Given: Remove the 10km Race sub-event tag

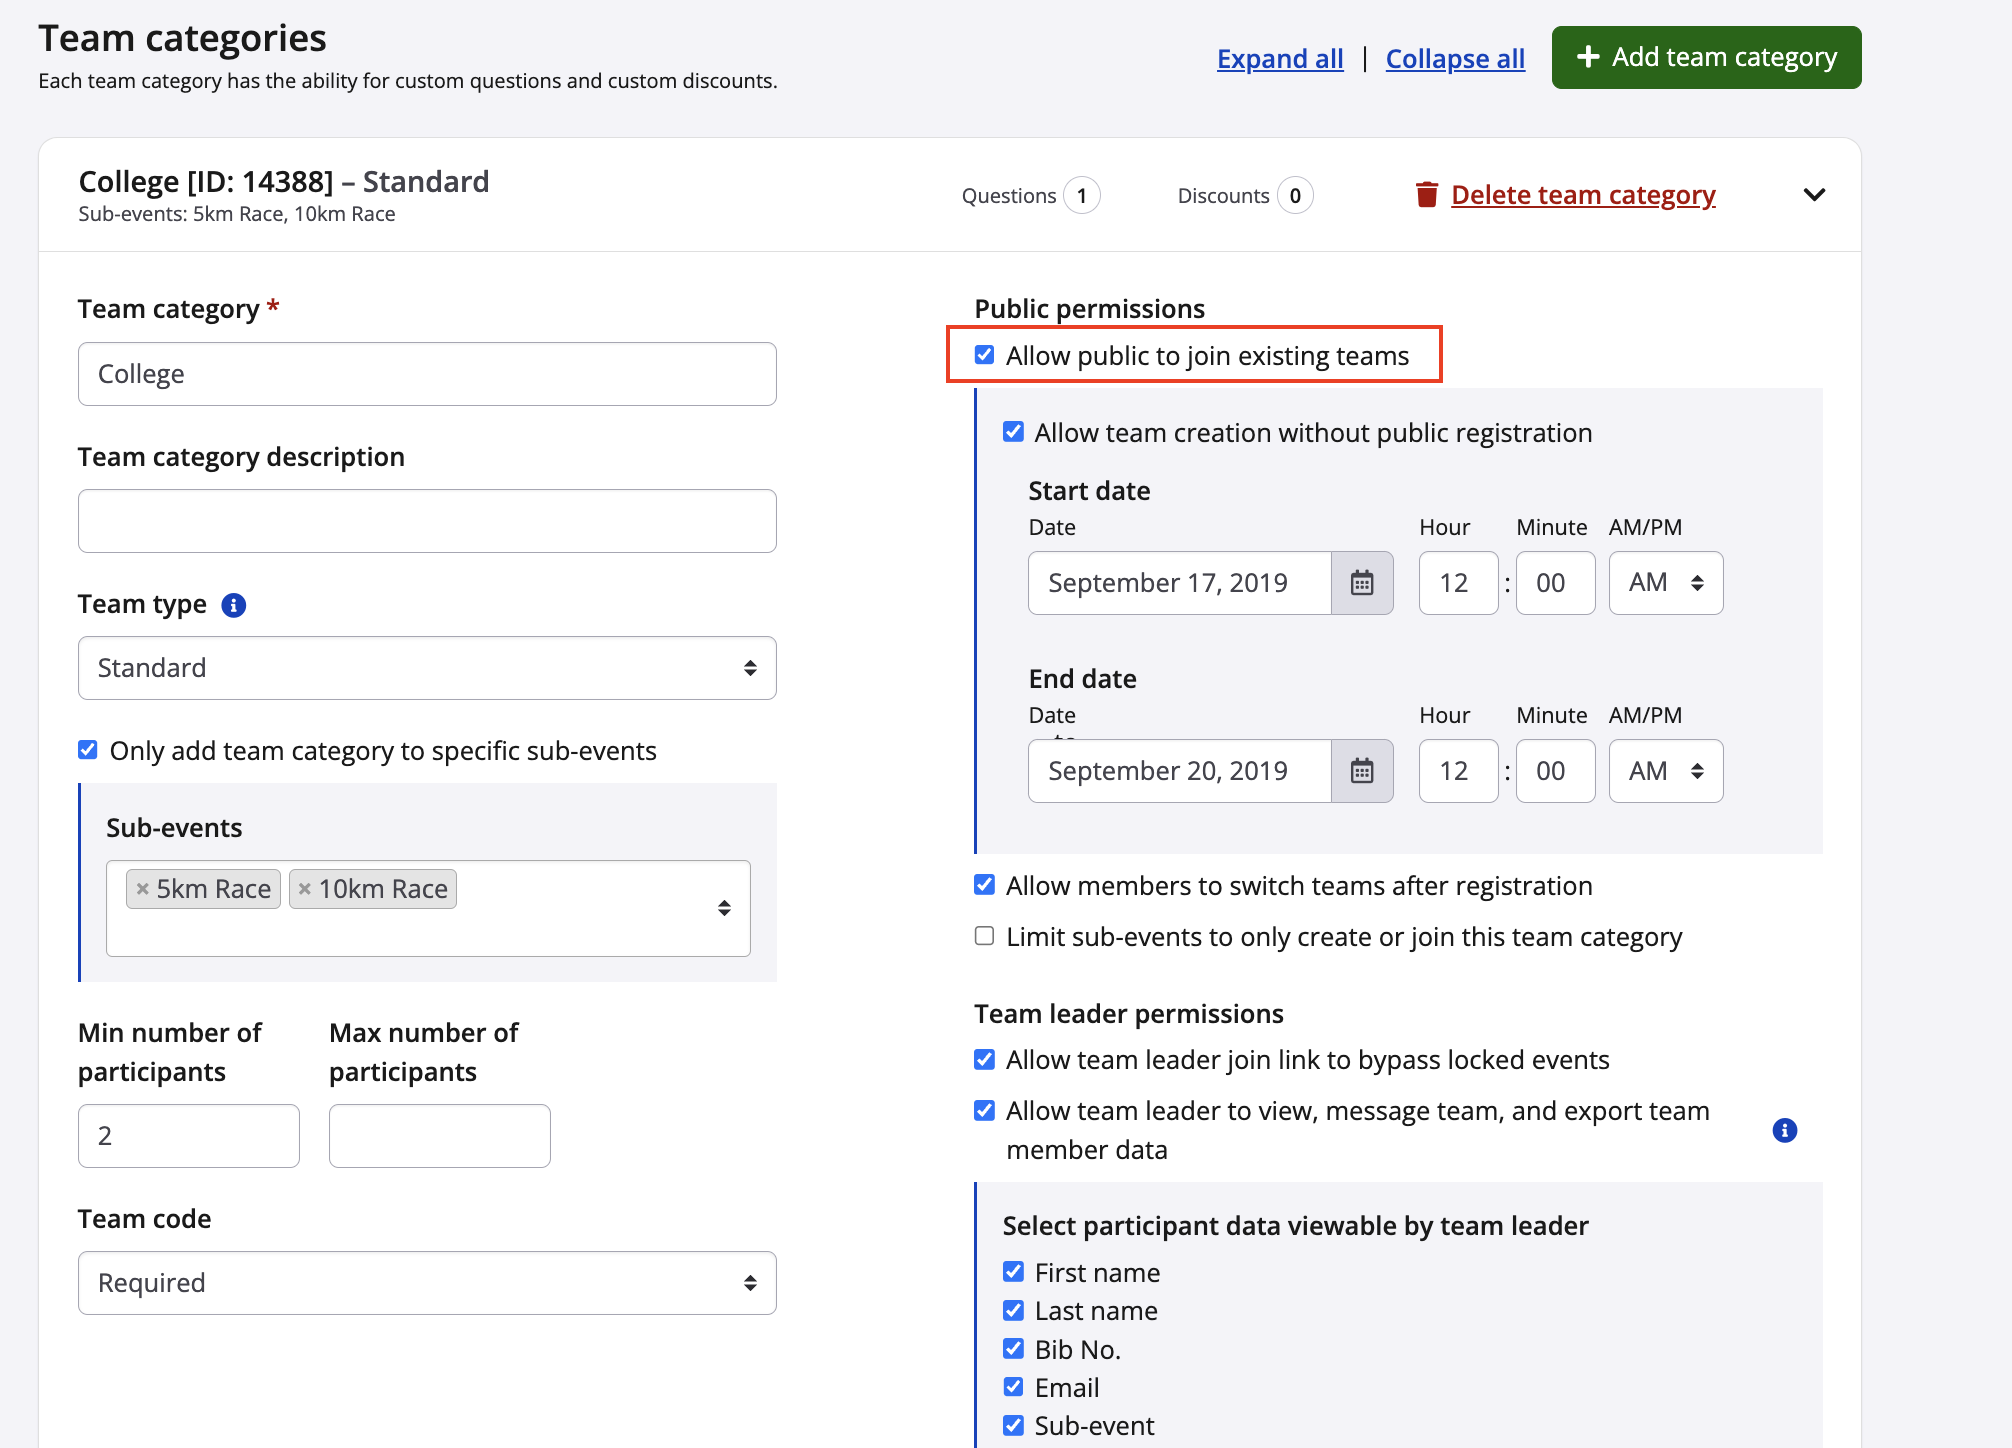Looking at the screenshot, I should (x=305, y=889).
